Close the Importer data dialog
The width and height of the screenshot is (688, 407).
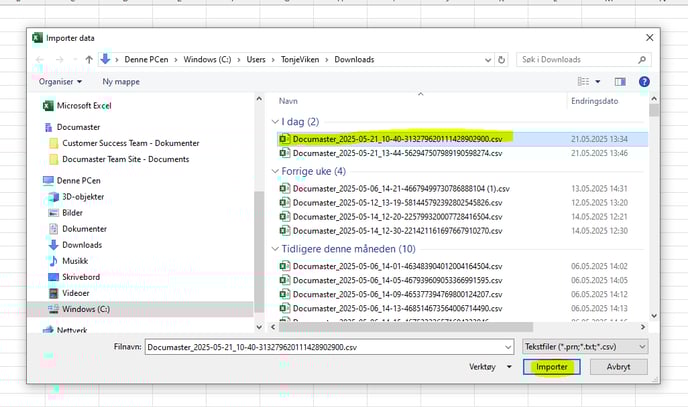649,38
